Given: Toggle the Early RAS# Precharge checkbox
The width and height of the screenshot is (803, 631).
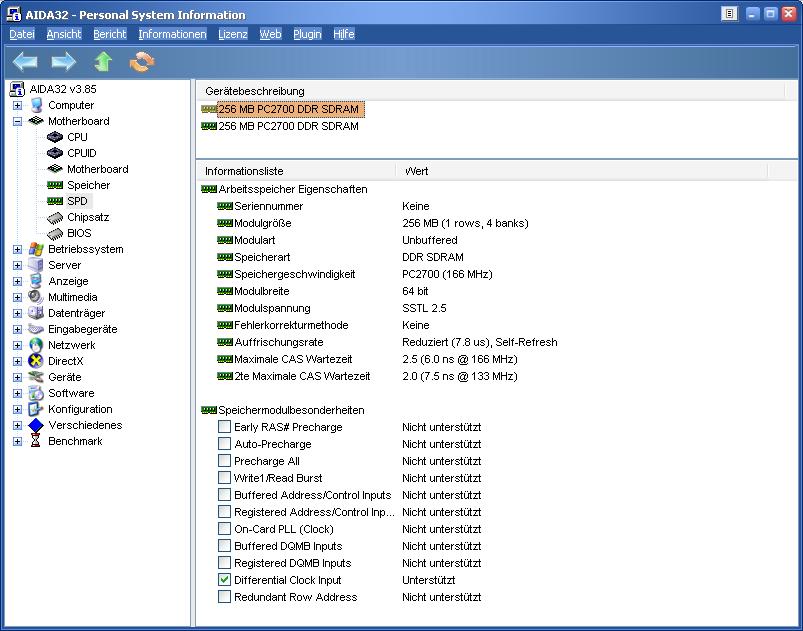Looking at the screenshot, I should coord(224,427).
